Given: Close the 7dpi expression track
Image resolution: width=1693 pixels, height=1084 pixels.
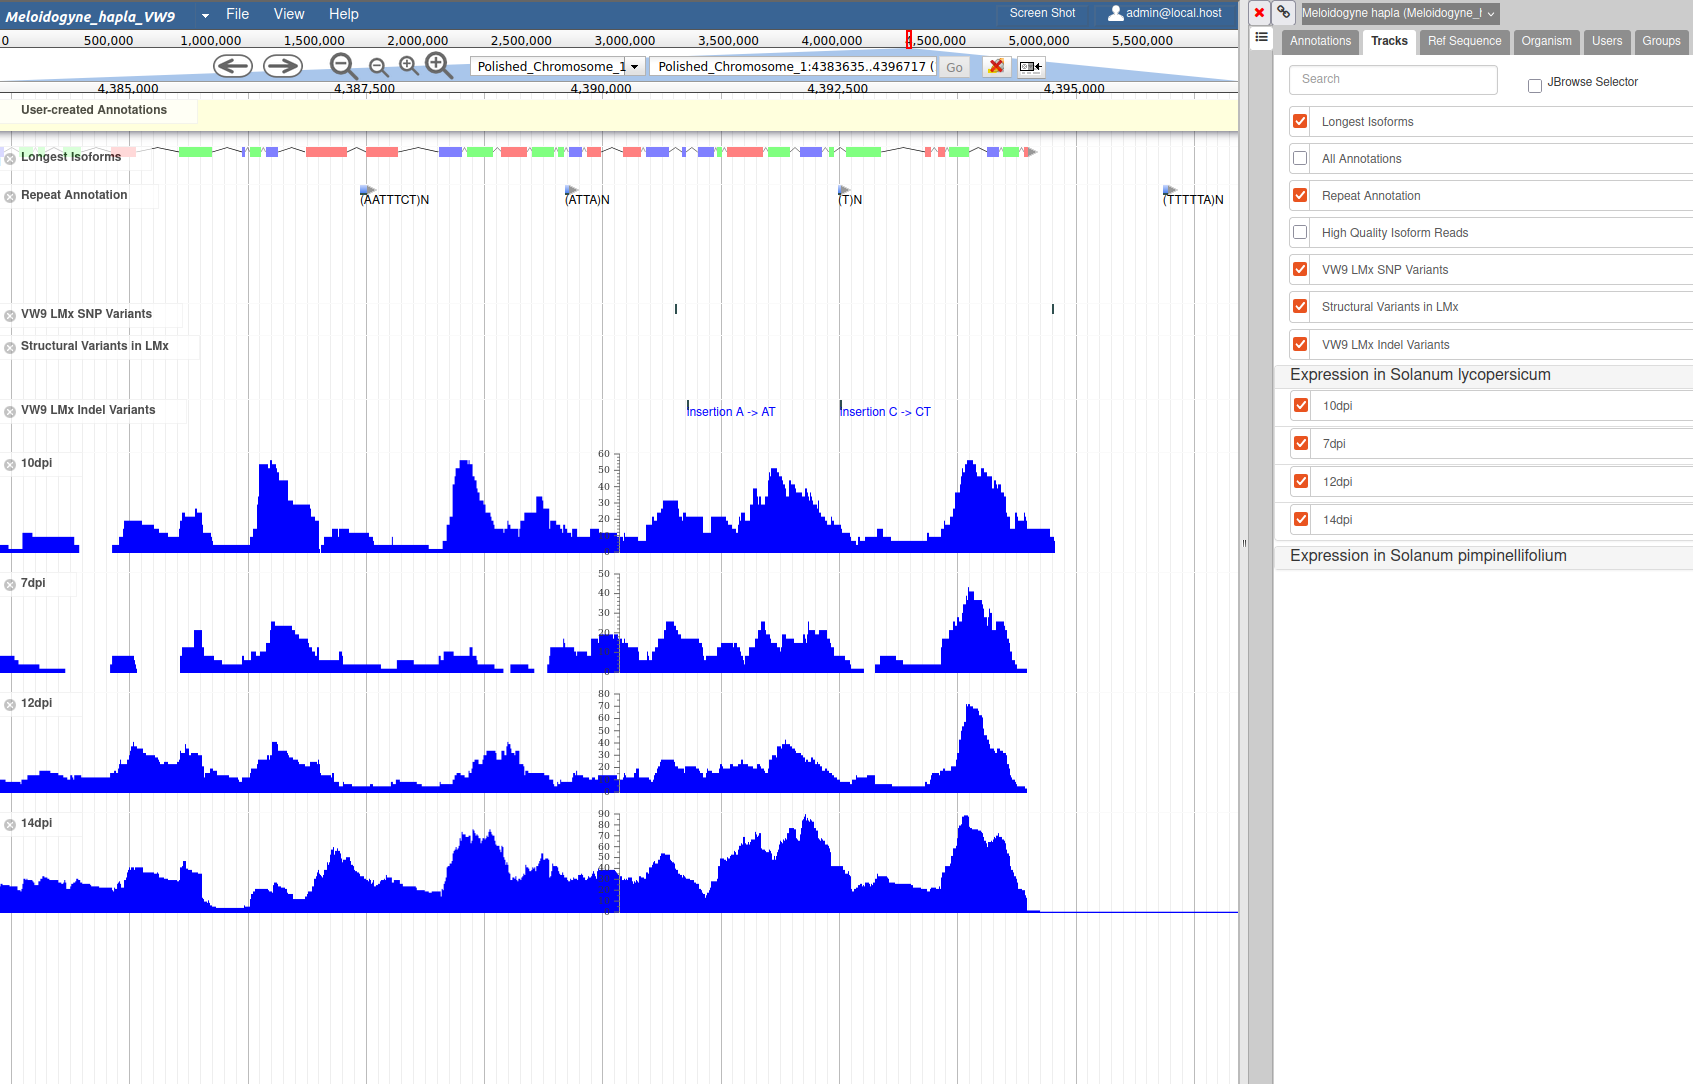Looking at the screenshot, I should coord(10,585).
